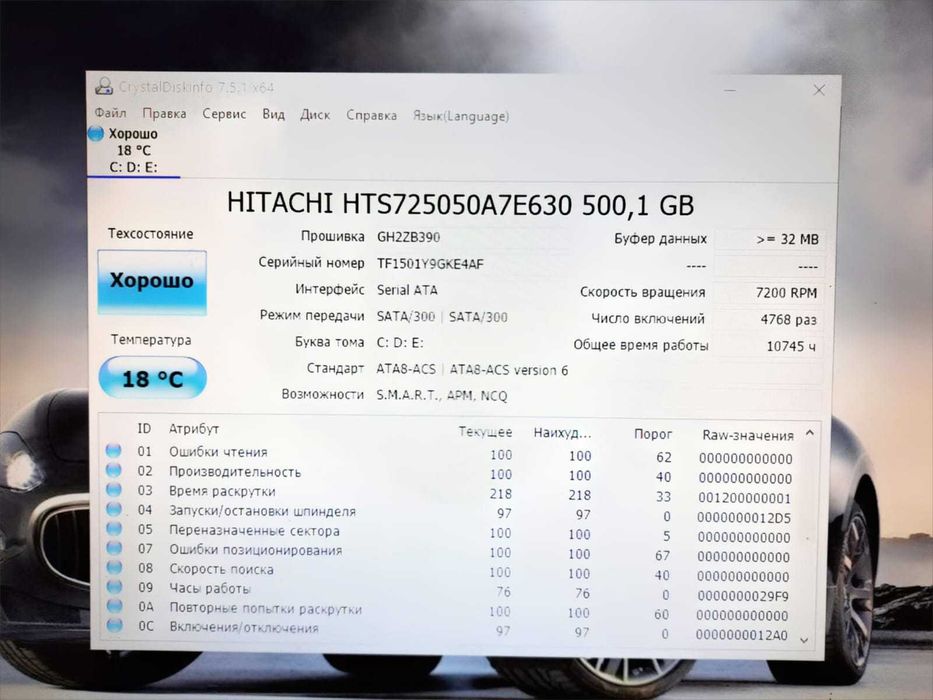
Task: Click raw value 0000000012A0
Action: point(741,635)
